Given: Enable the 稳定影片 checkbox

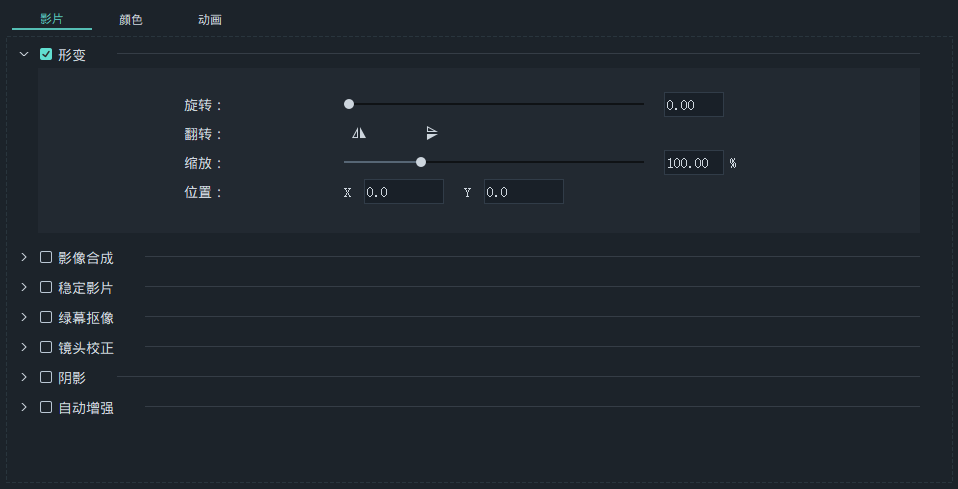Looking at the screenshot, I should coord(46,287).
